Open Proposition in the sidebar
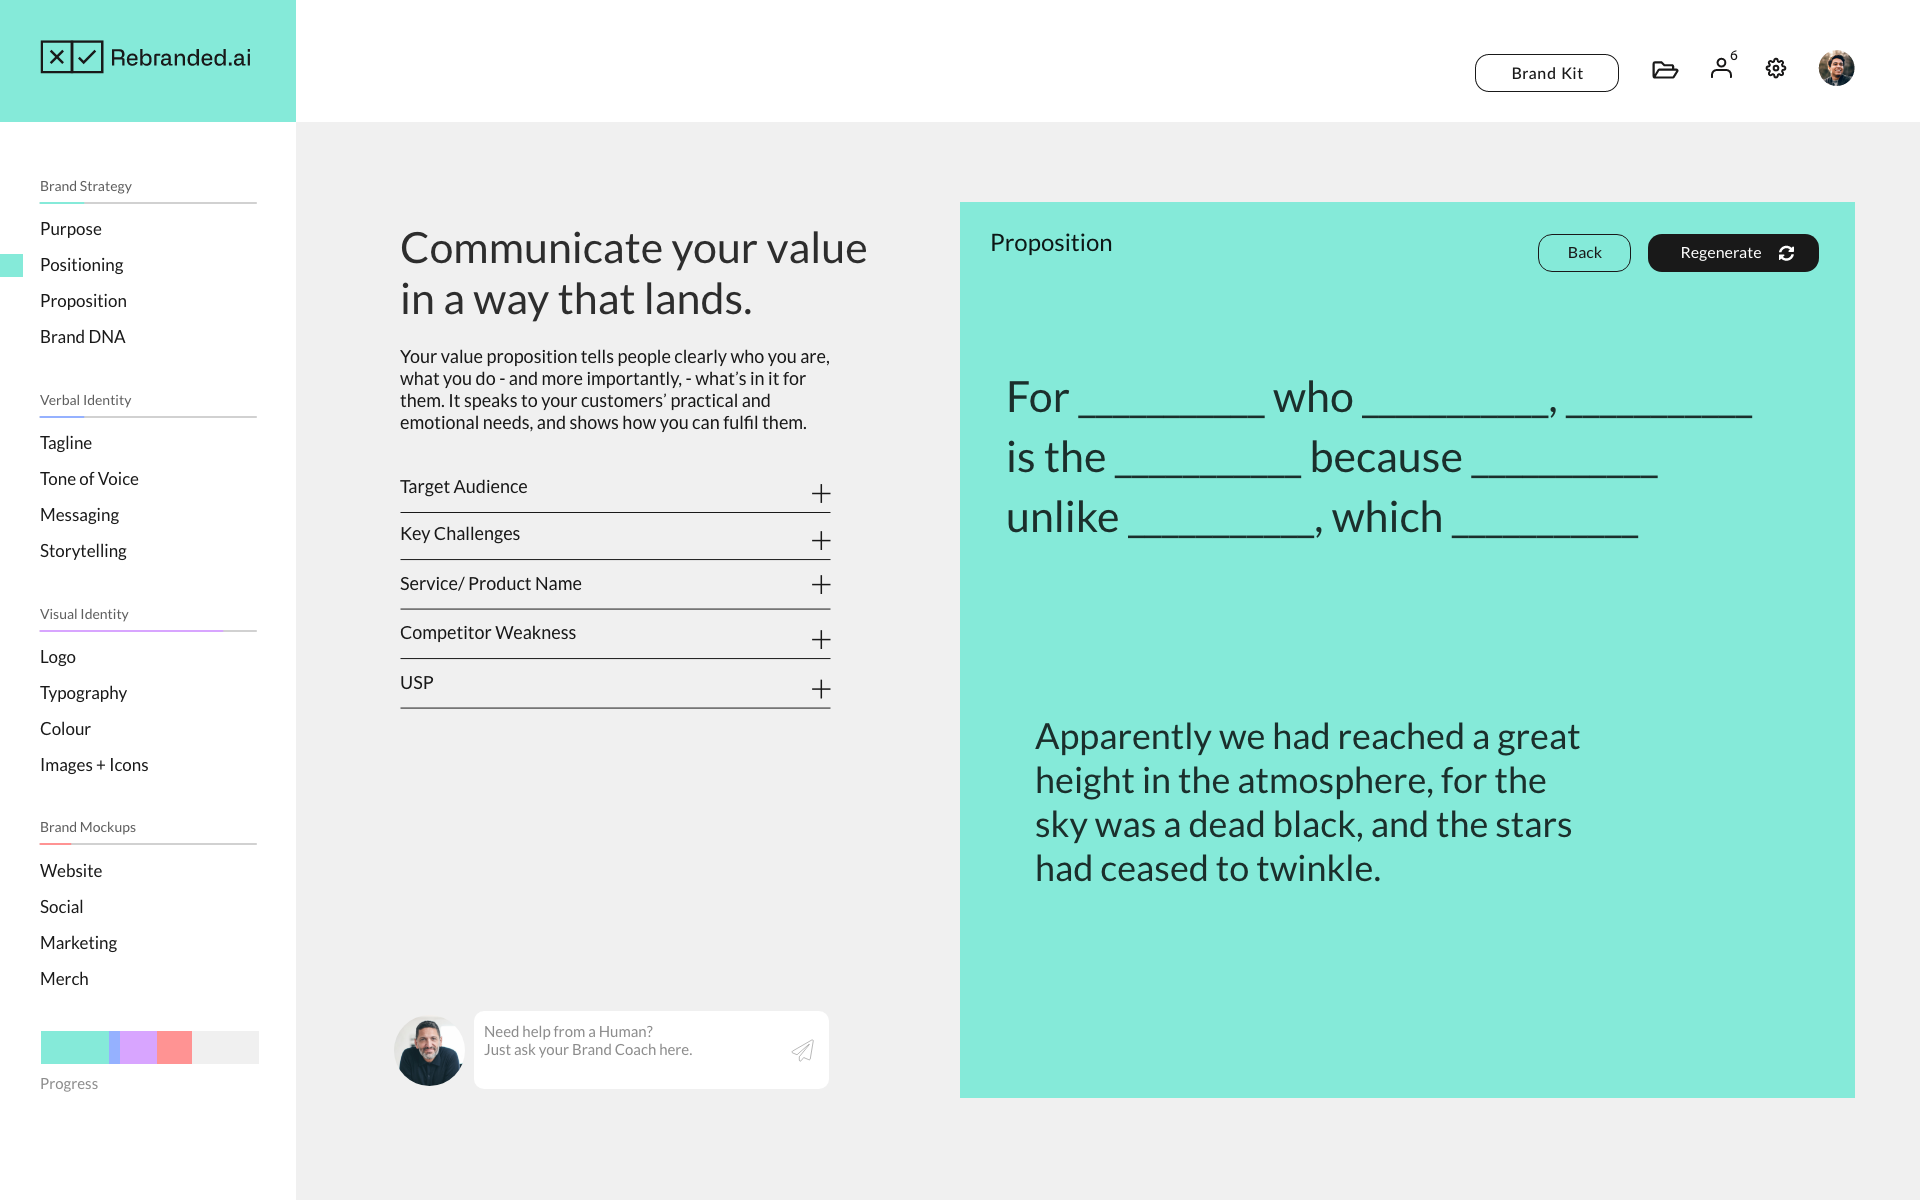 coord(83,301)
